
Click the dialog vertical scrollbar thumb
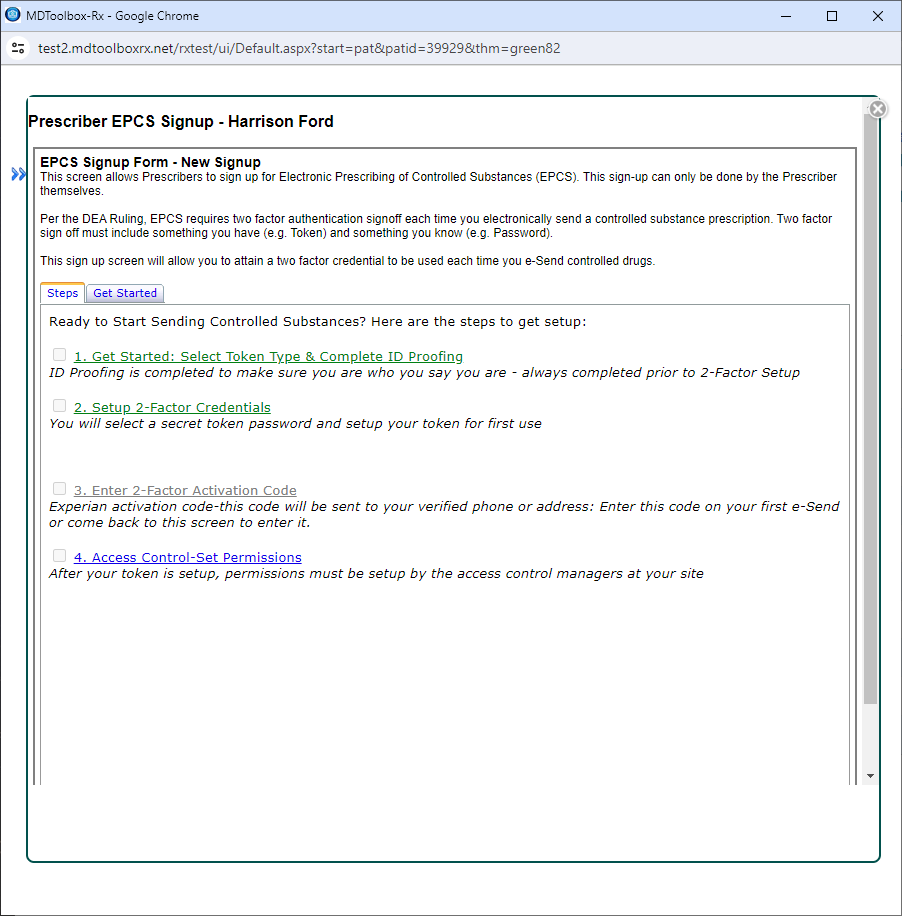[870, 409]
